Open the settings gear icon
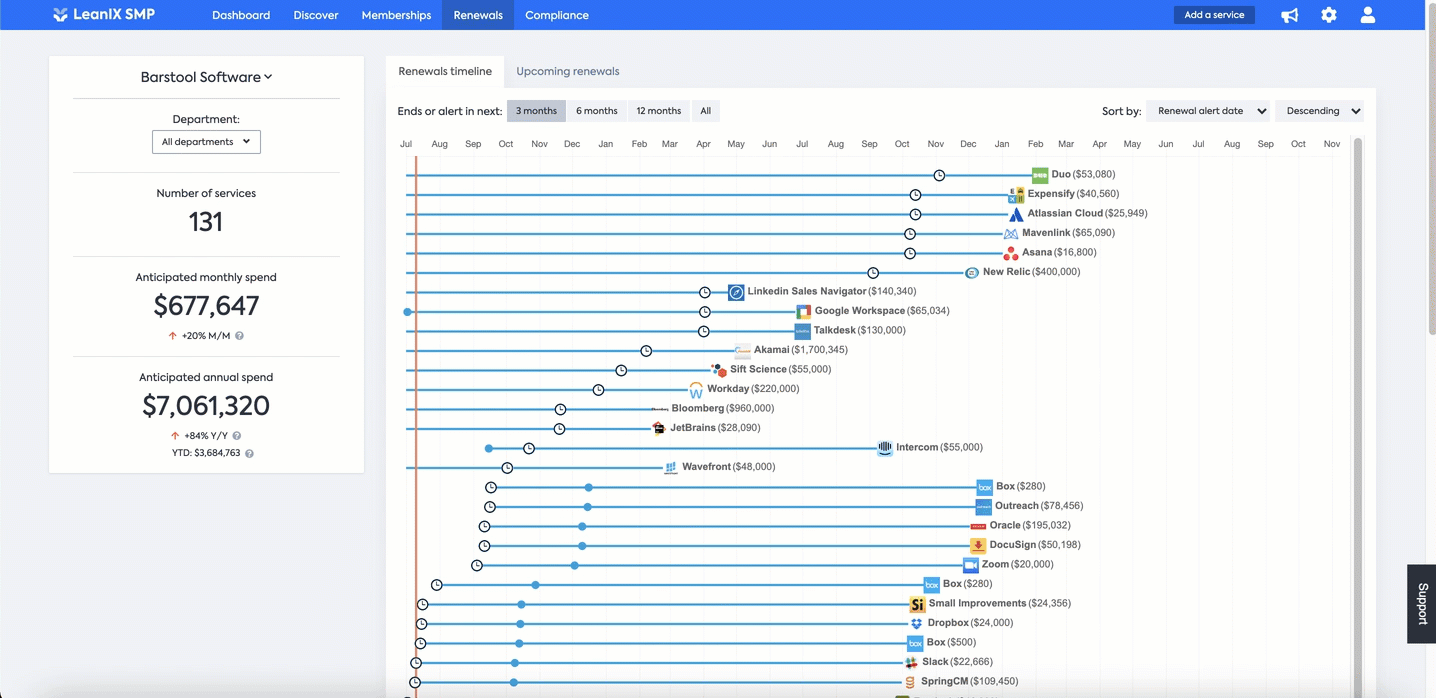The image size is (1436, 698). [1329, 15]
